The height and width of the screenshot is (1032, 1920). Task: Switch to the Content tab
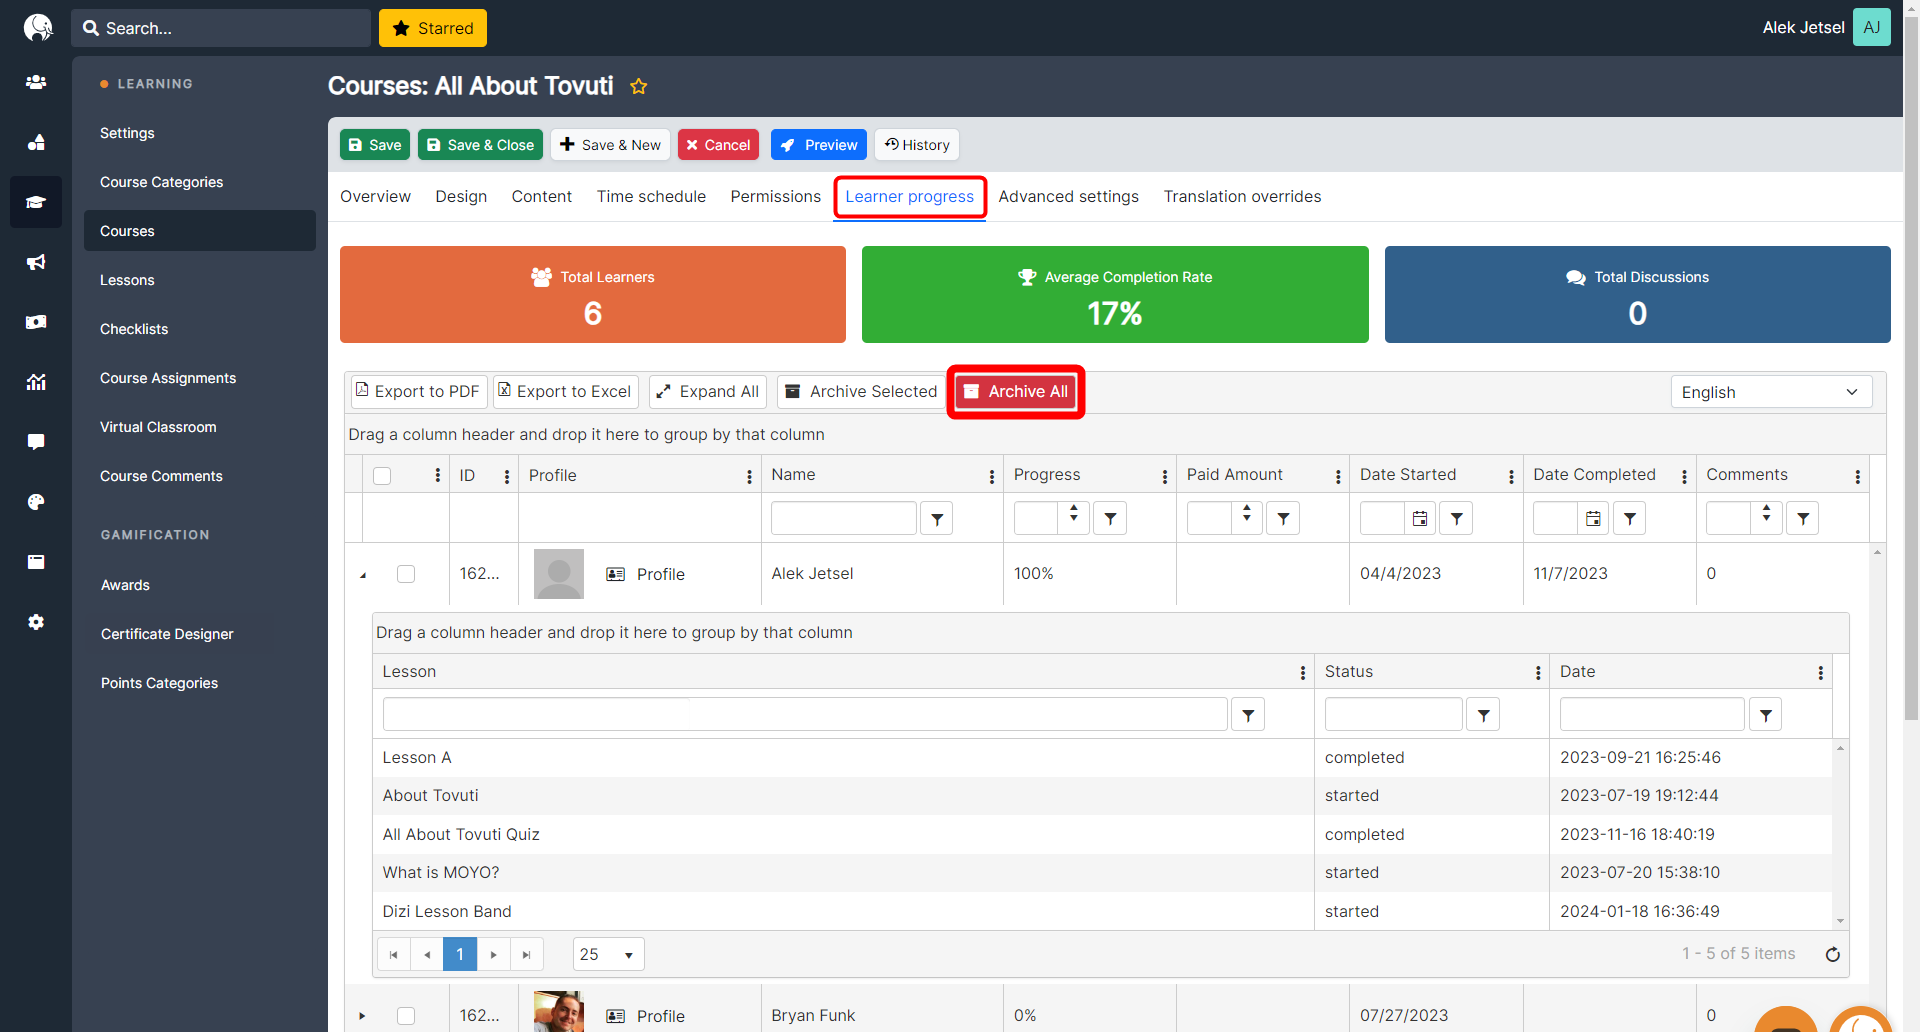point(542,197)
